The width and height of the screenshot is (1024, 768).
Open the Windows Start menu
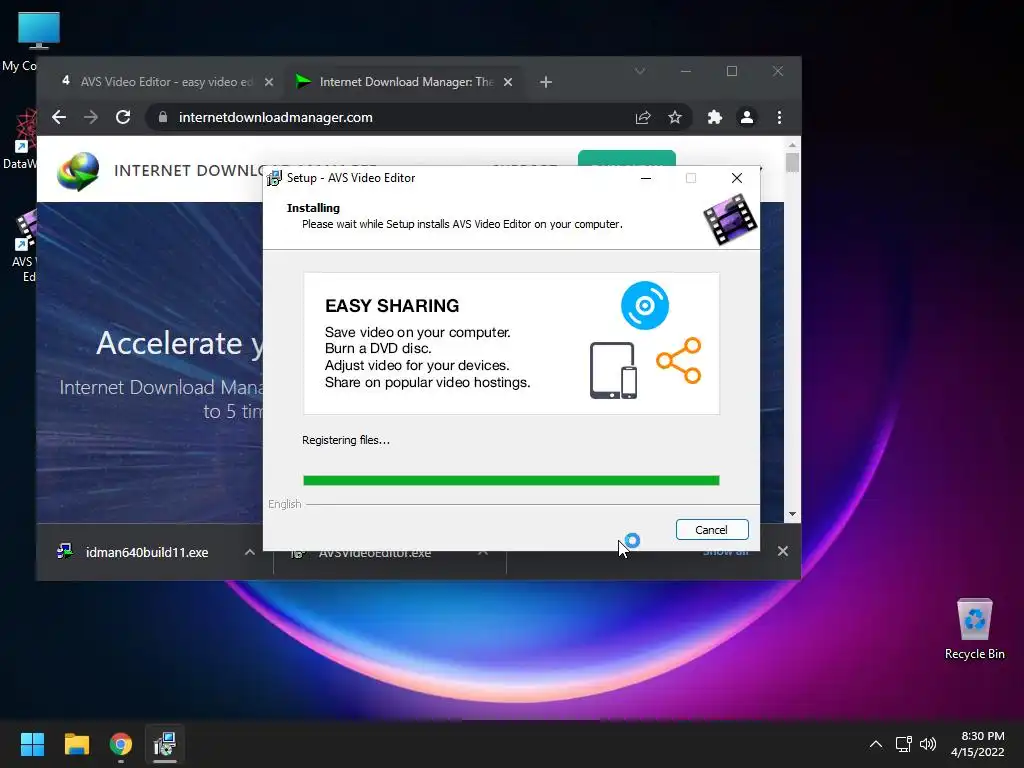point(32,744)
